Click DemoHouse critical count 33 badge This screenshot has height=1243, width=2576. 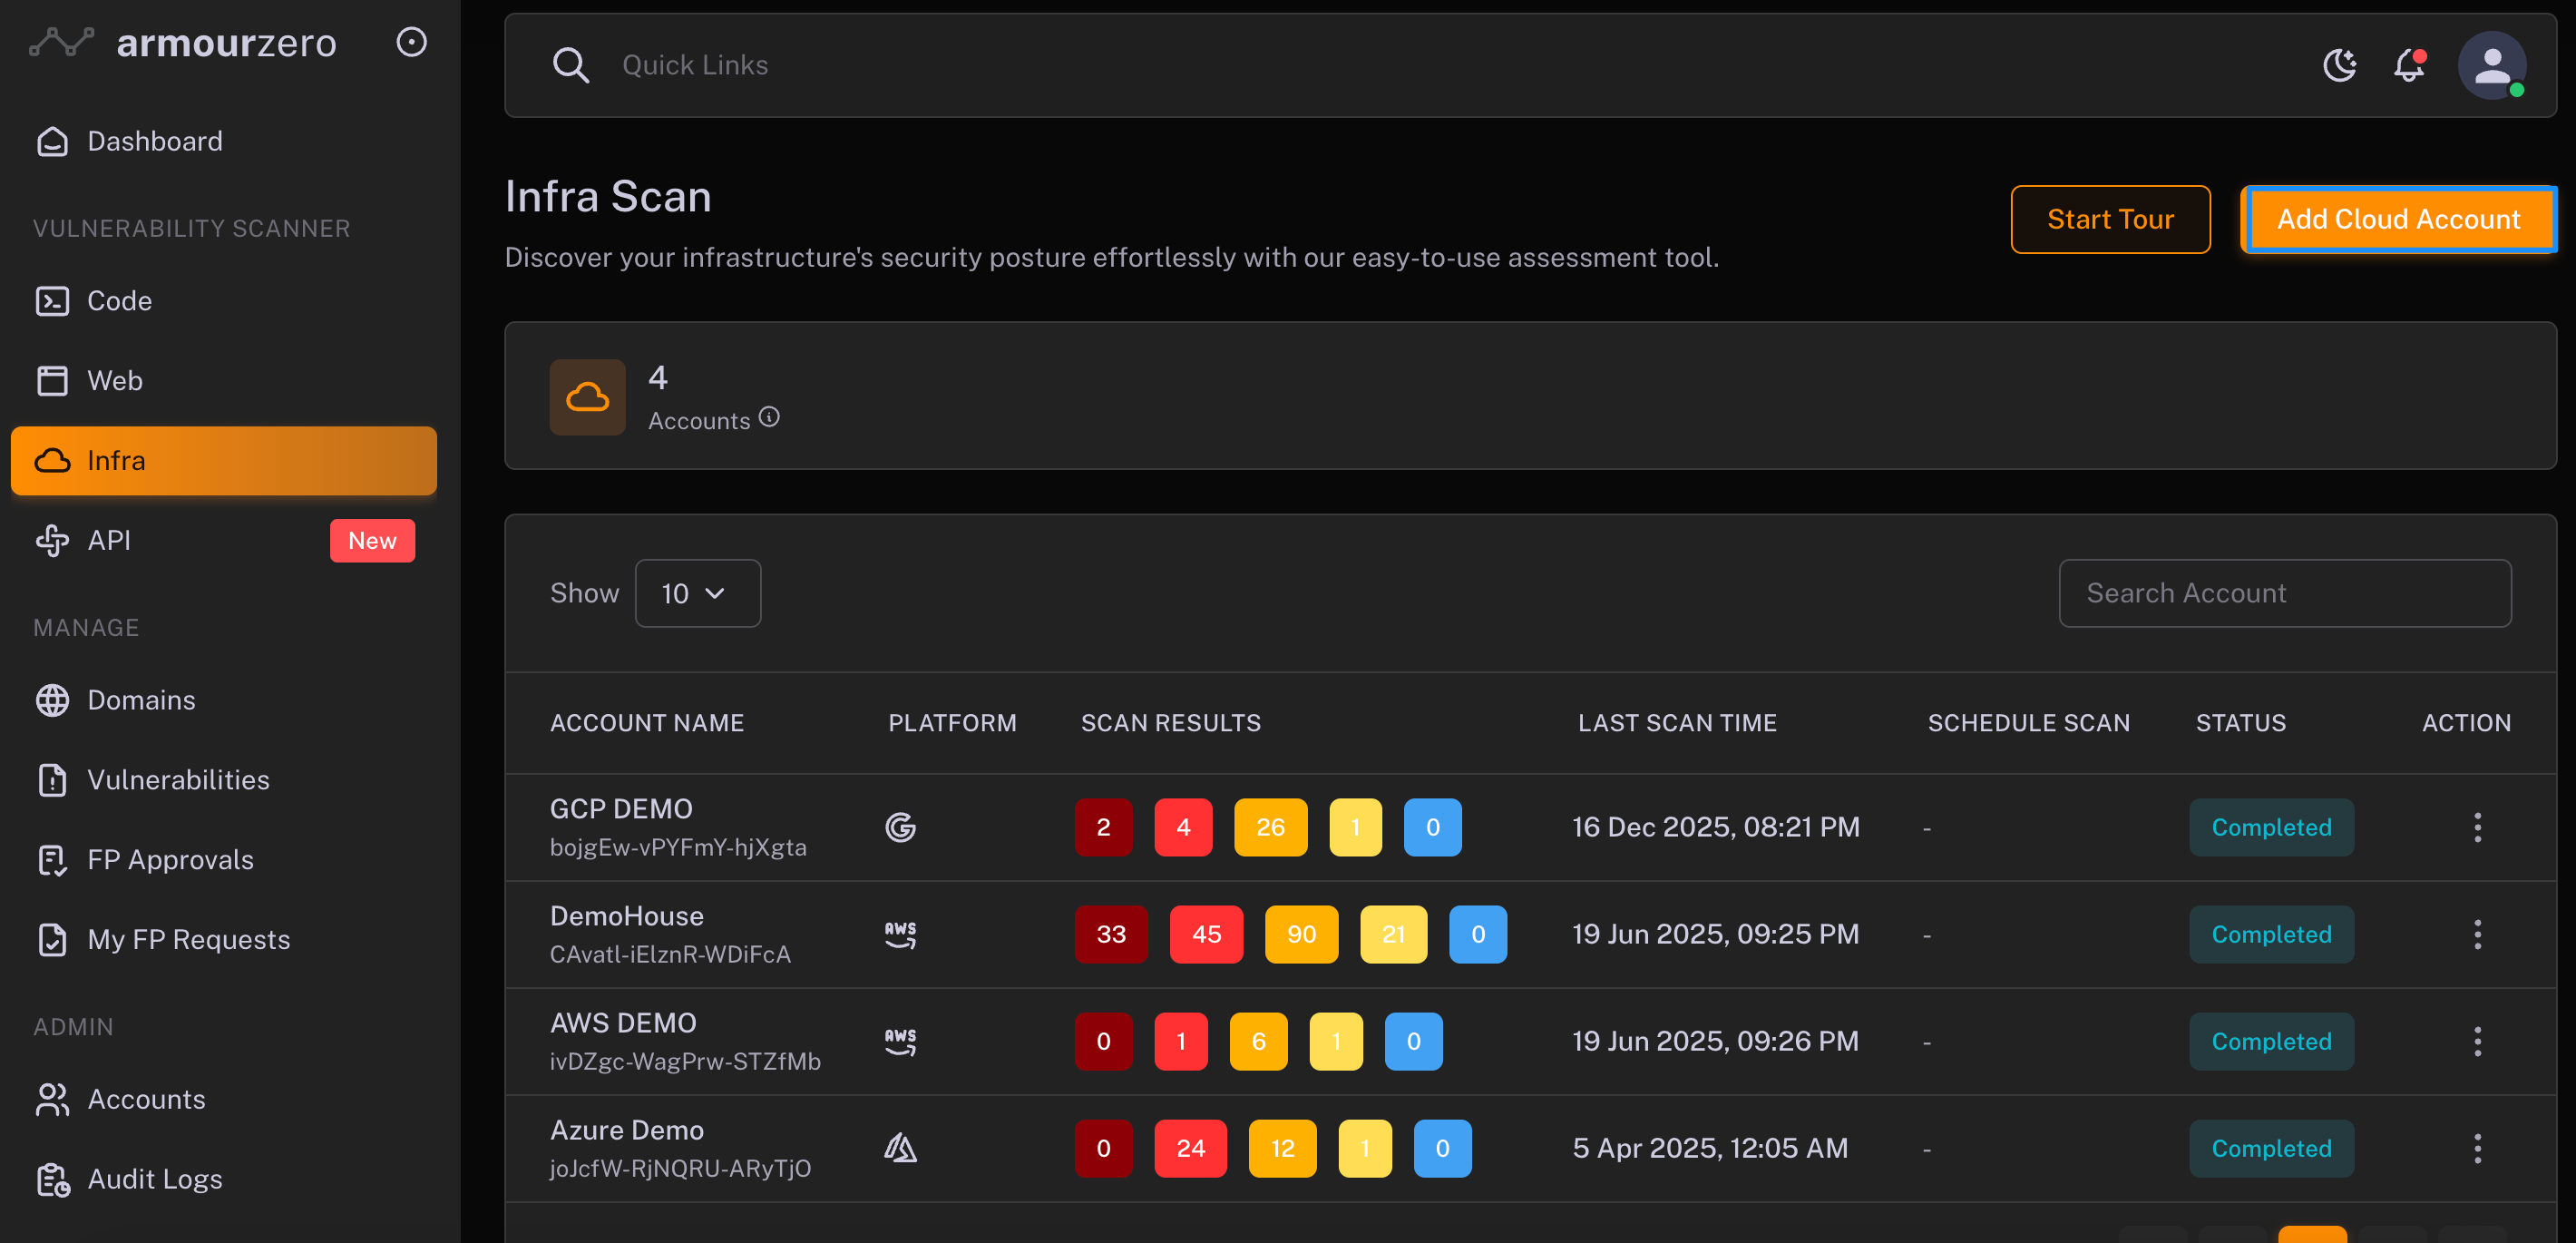click(1110, 934)
